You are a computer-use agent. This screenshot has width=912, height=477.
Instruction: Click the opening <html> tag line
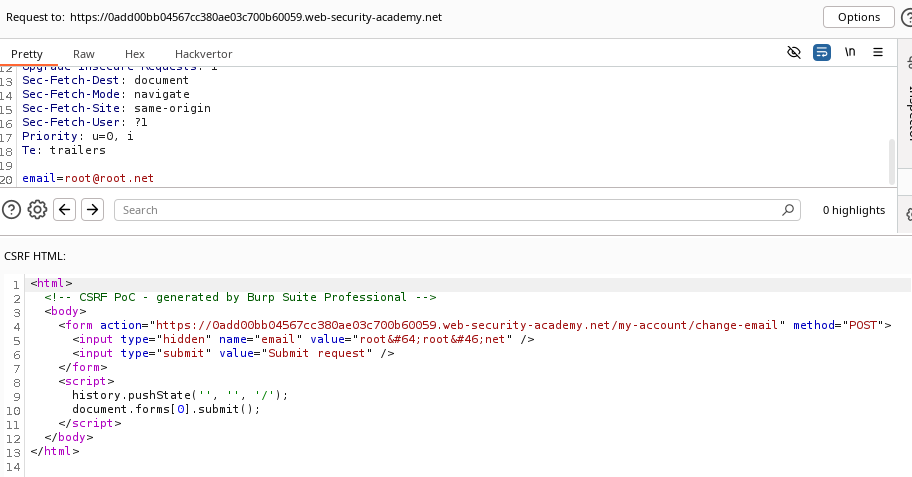pos(51,283)
